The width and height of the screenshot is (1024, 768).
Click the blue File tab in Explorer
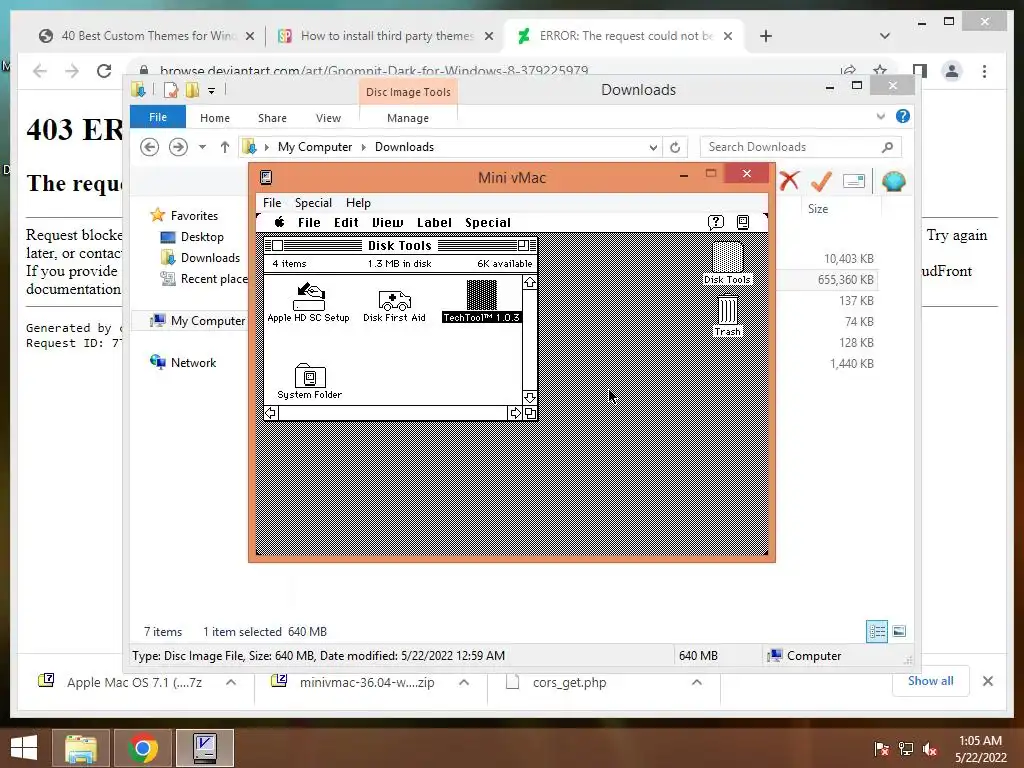(x=157, y=117)
